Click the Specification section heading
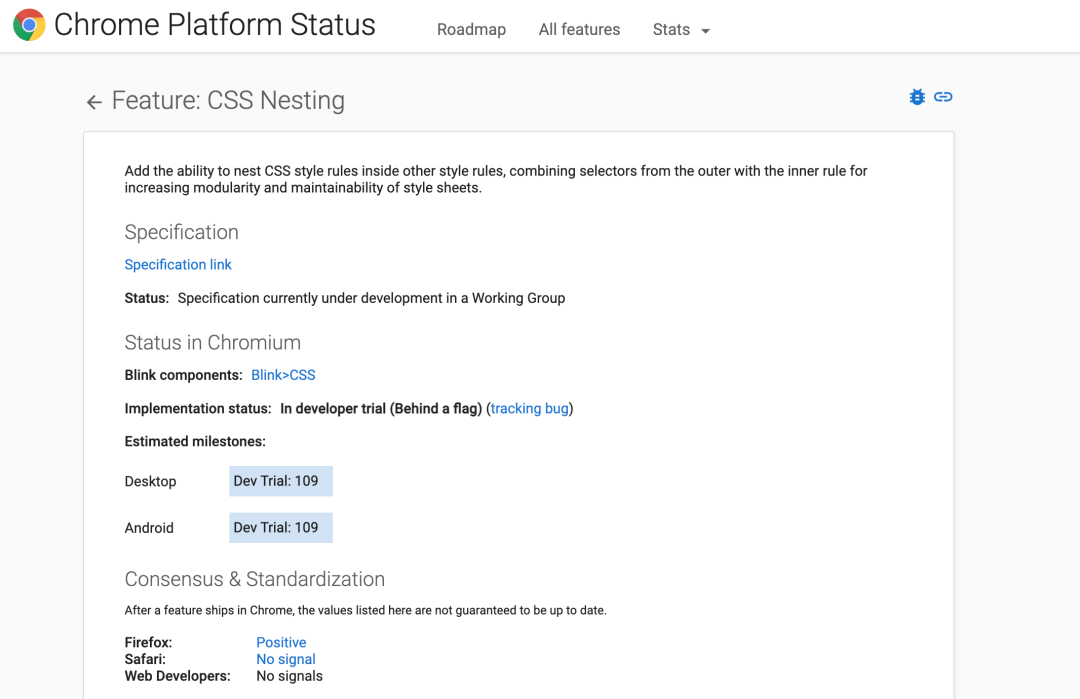Image resolution: width=1080 pixels, height=699 pixels. [x=181, y=232]
